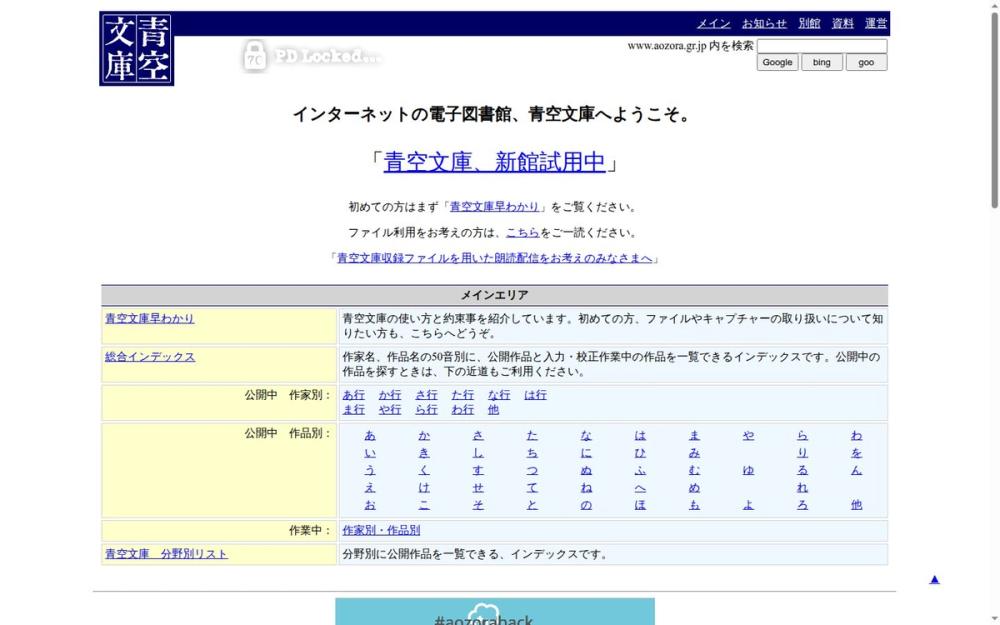Open the お知らせ menu link
Viewport: 1000px width, 625px height.
(764, 24)
